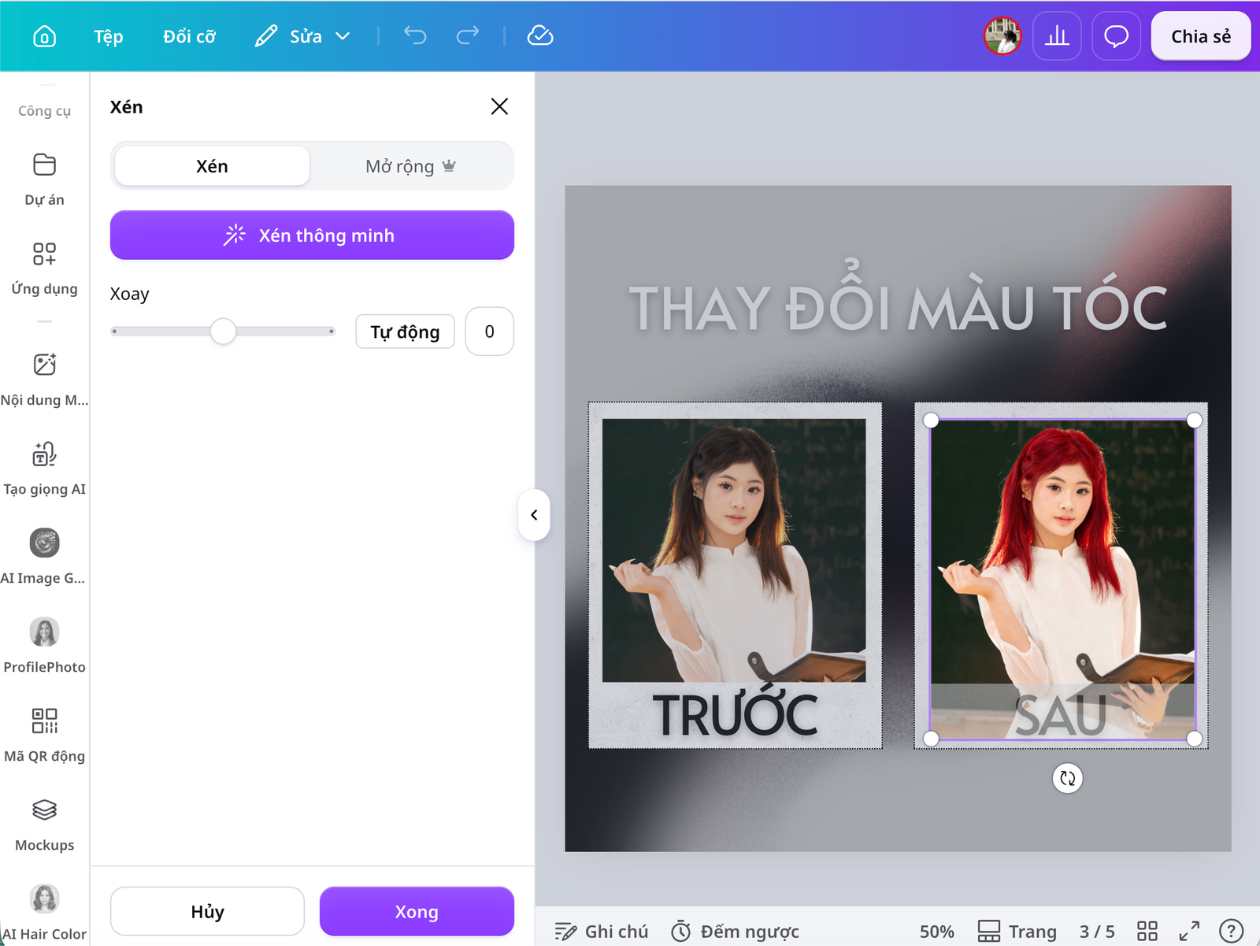The image size is (1260, 946).
Task: Click the Chia sẻ share button
Action: 1201,36
